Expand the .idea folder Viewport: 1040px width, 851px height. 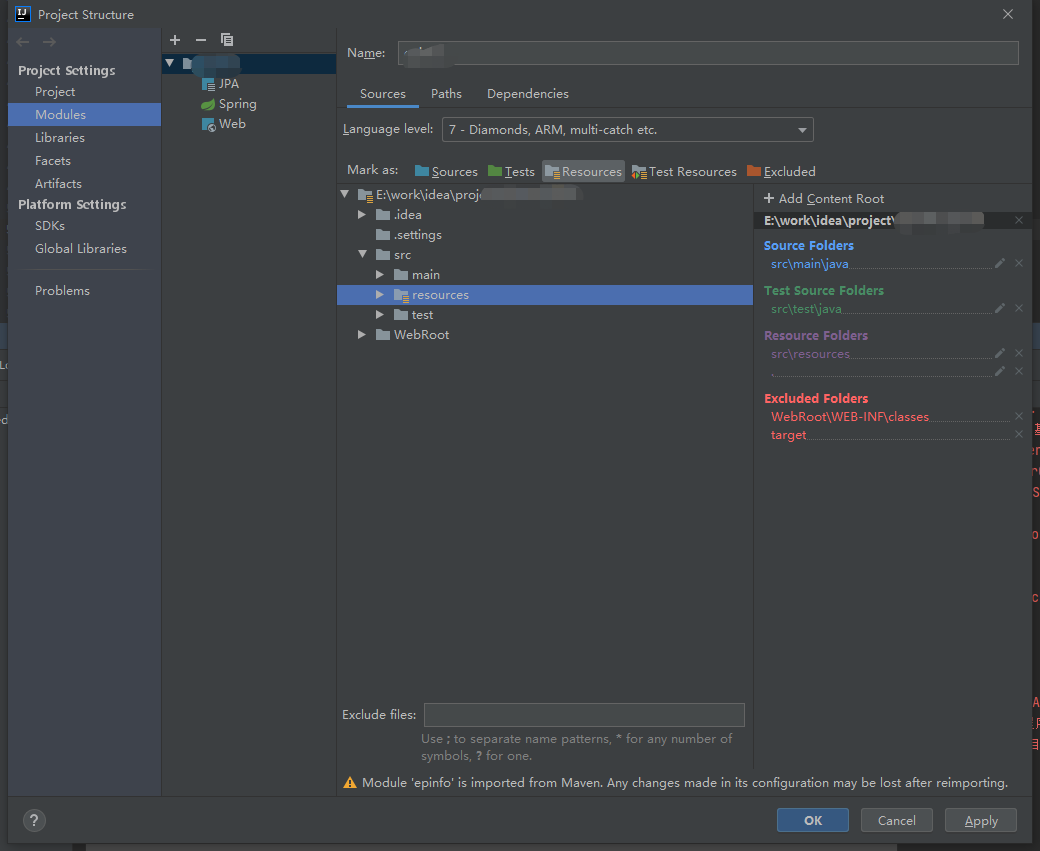click(x=362, y=215)
